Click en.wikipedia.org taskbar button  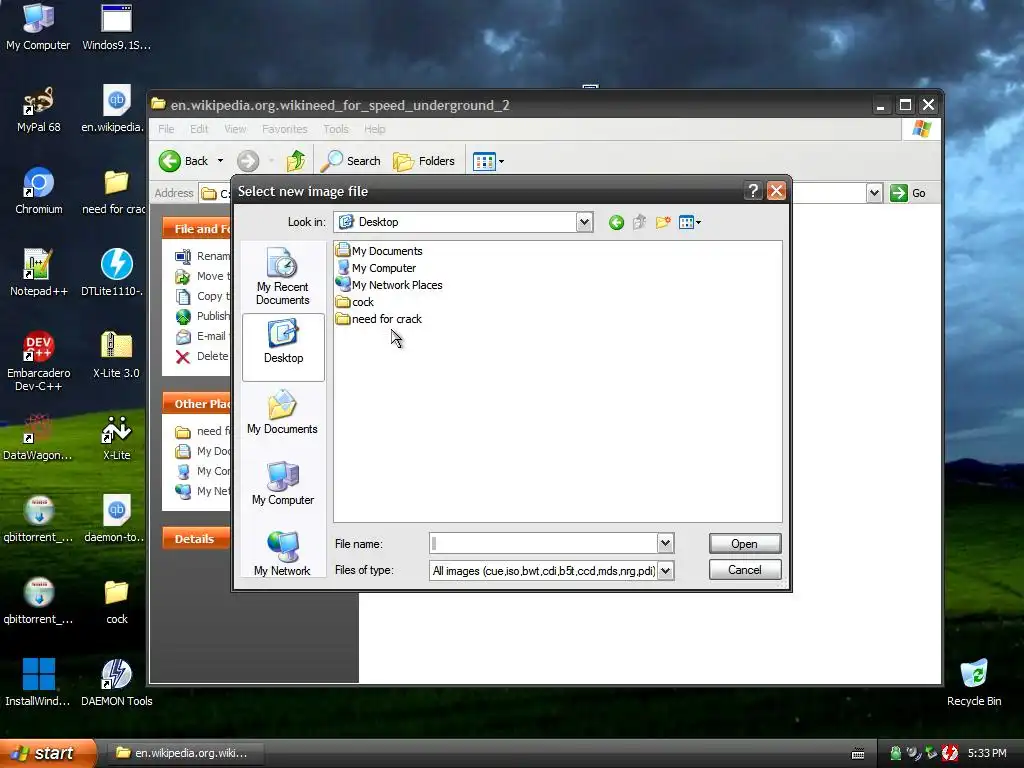184,753
